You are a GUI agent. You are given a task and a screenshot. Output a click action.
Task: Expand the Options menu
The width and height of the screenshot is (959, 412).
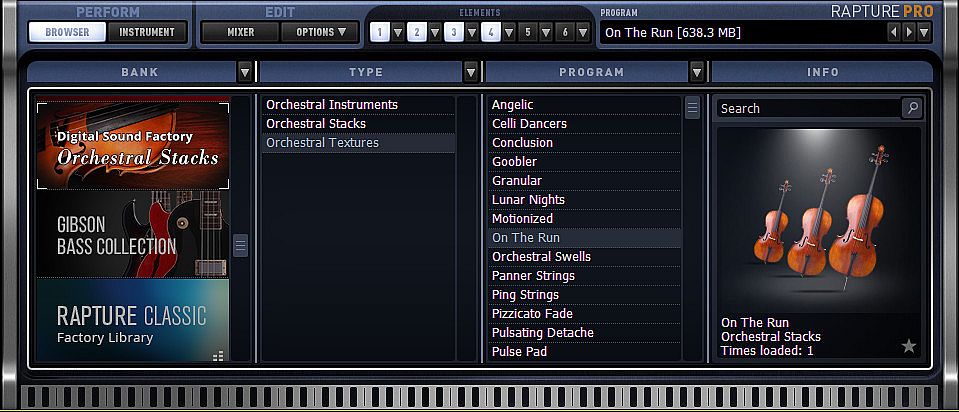pyautogui.click(x=320, y=32)
